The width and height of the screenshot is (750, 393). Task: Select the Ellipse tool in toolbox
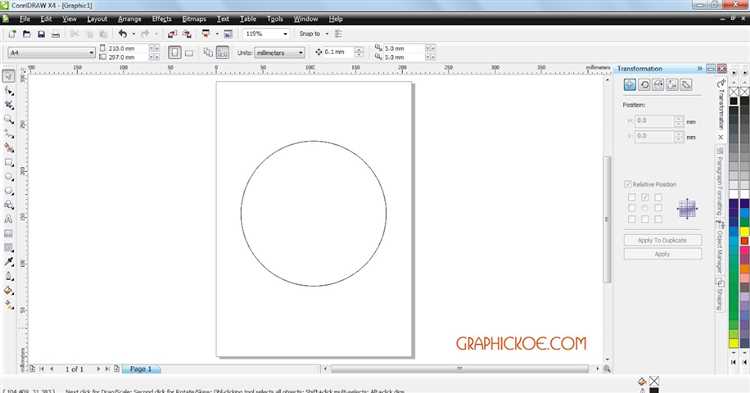click(9, 177)
